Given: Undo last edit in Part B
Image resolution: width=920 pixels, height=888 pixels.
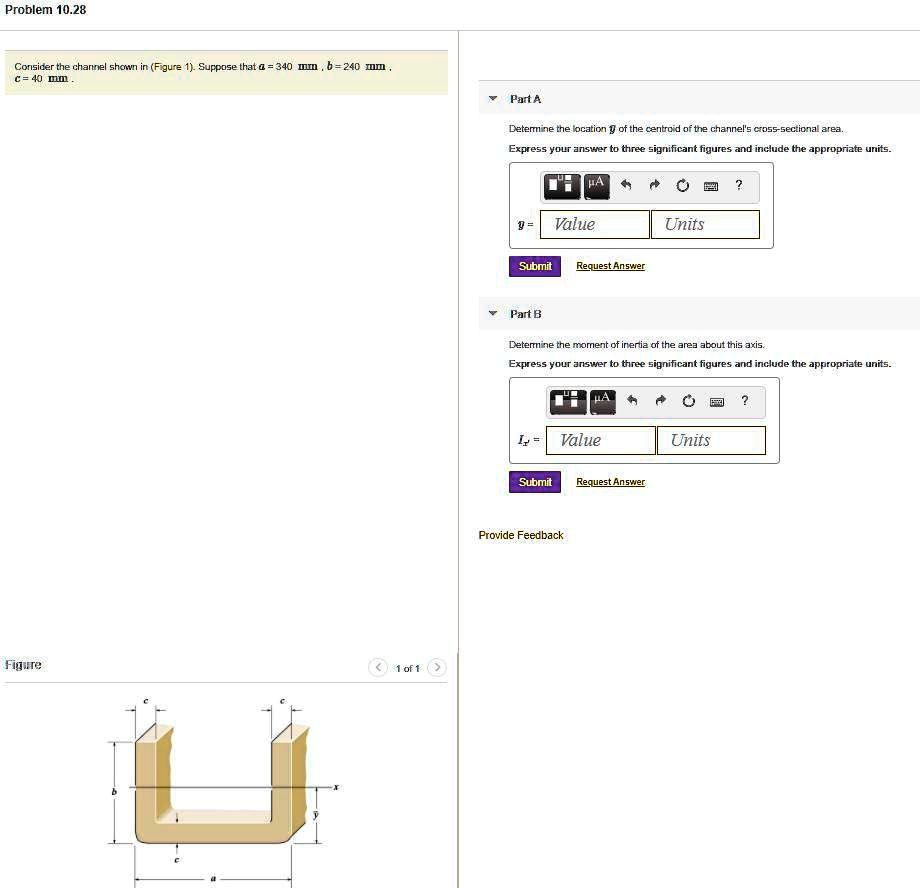Looking at the screenshot, I should pos(632,400).
